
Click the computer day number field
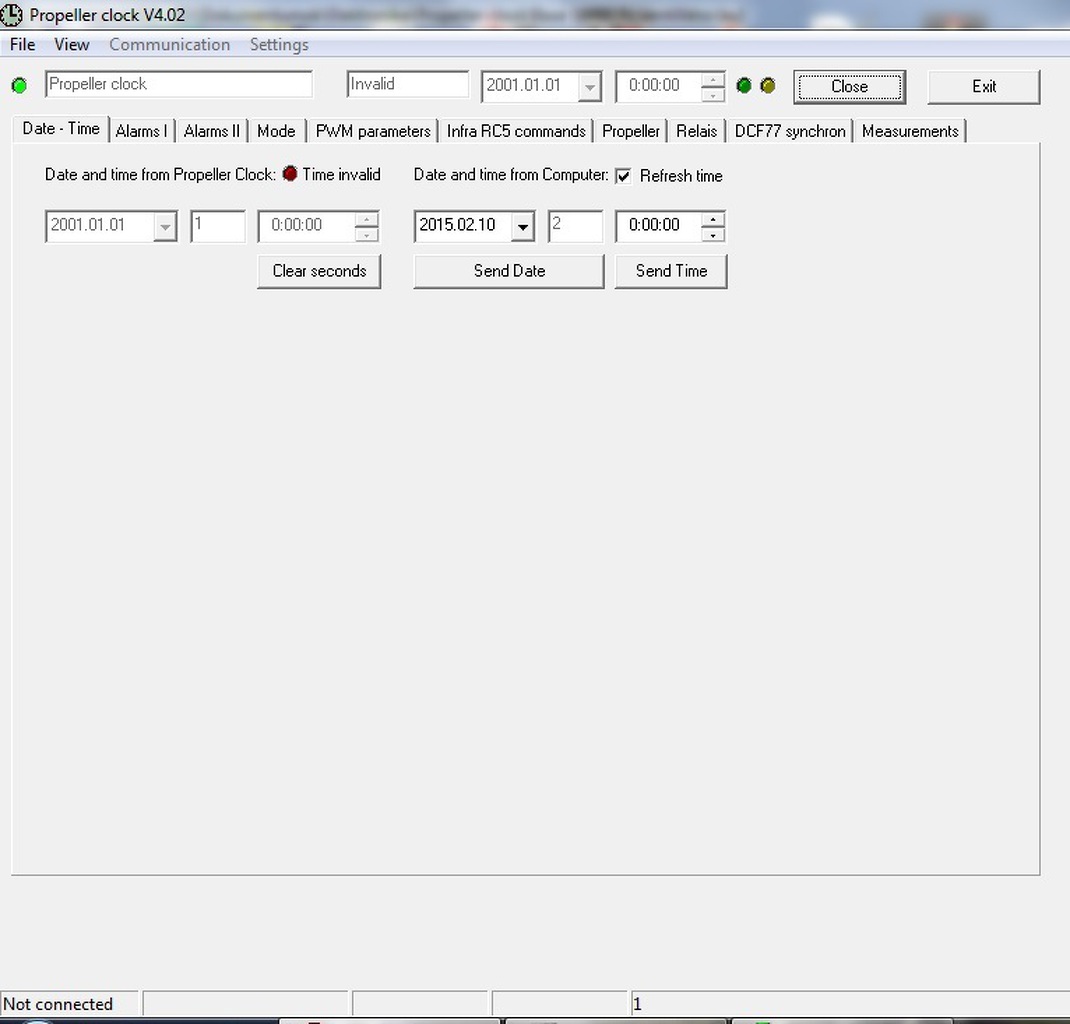[575, 226]
